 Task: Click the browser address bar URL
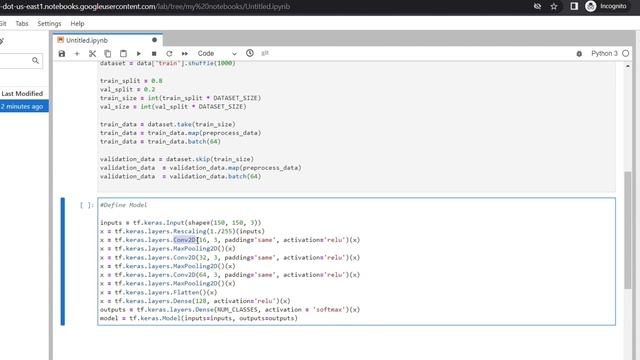point(145,7)
